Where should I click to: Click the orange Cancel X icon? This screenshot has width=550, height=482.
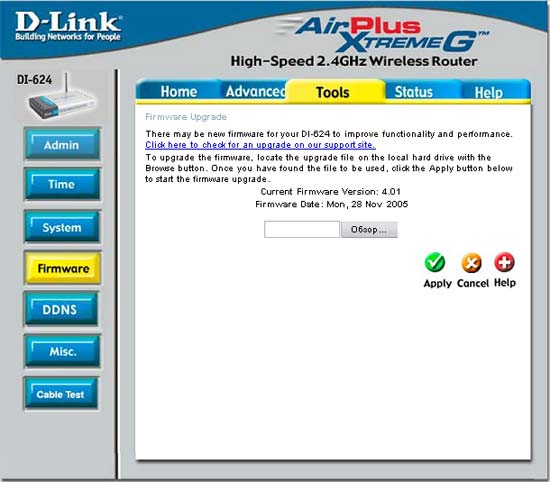[x=471, y=263]
